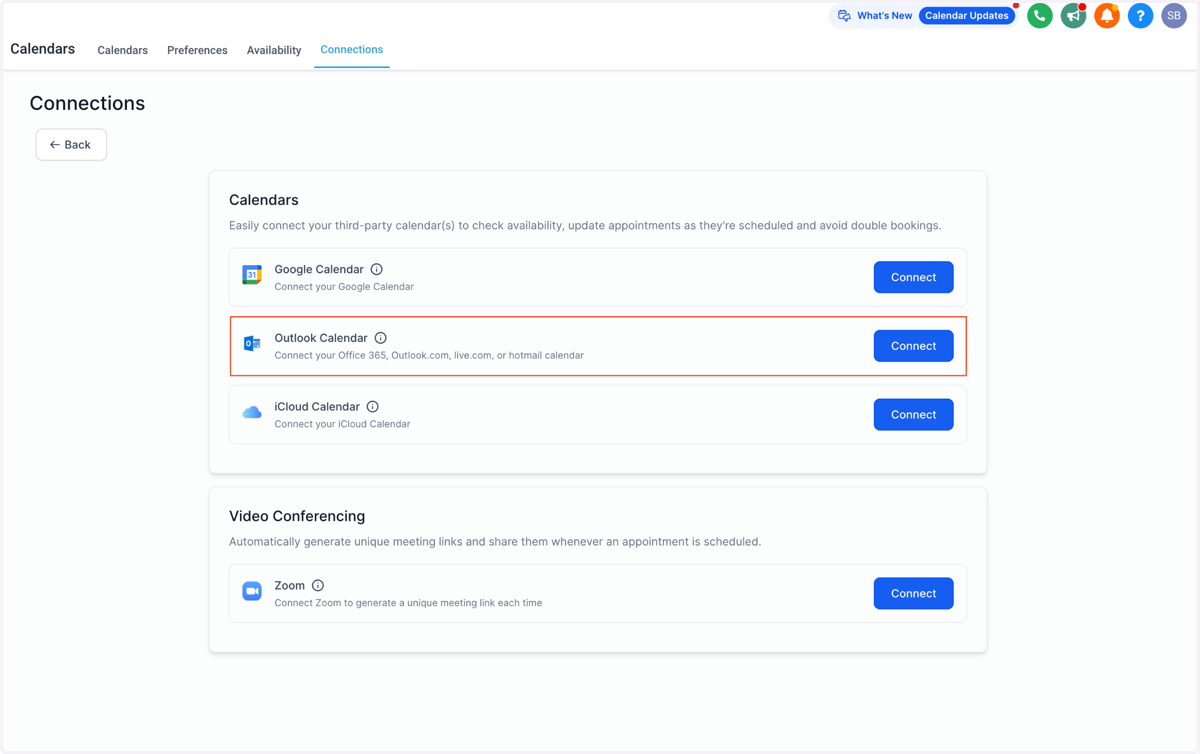Click the Google Calendar logo icon

pos(252,275)
